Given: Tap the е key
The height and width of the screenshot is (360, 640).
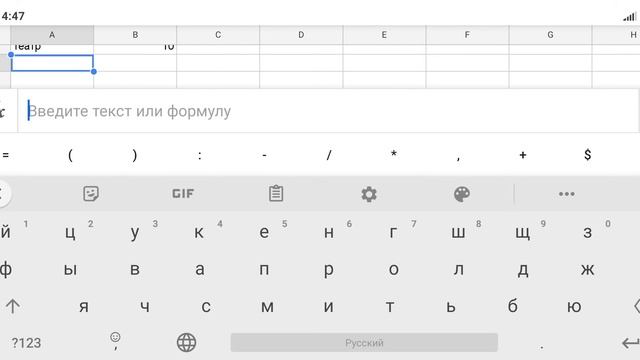Looking at the screenshot, I should click(x=264, y=233).
